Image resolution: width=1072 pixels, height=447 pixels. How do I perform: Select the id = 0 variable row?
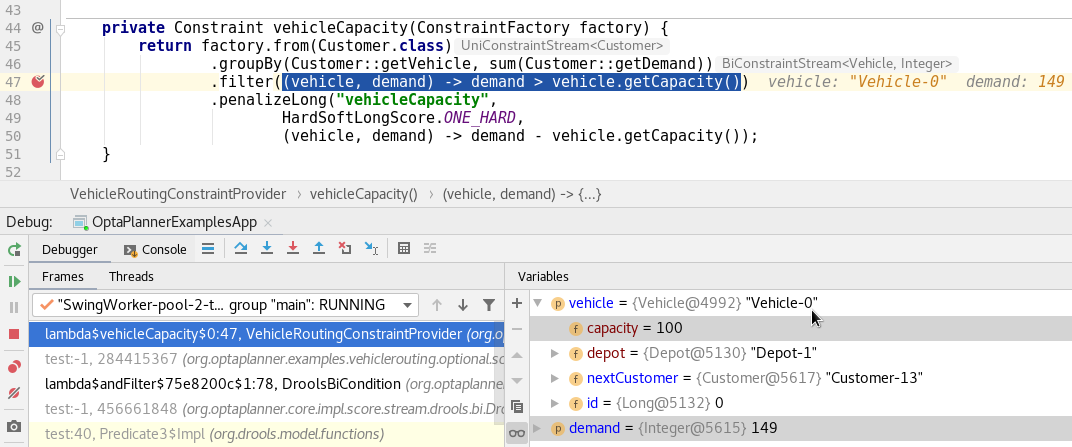point(801,403)
